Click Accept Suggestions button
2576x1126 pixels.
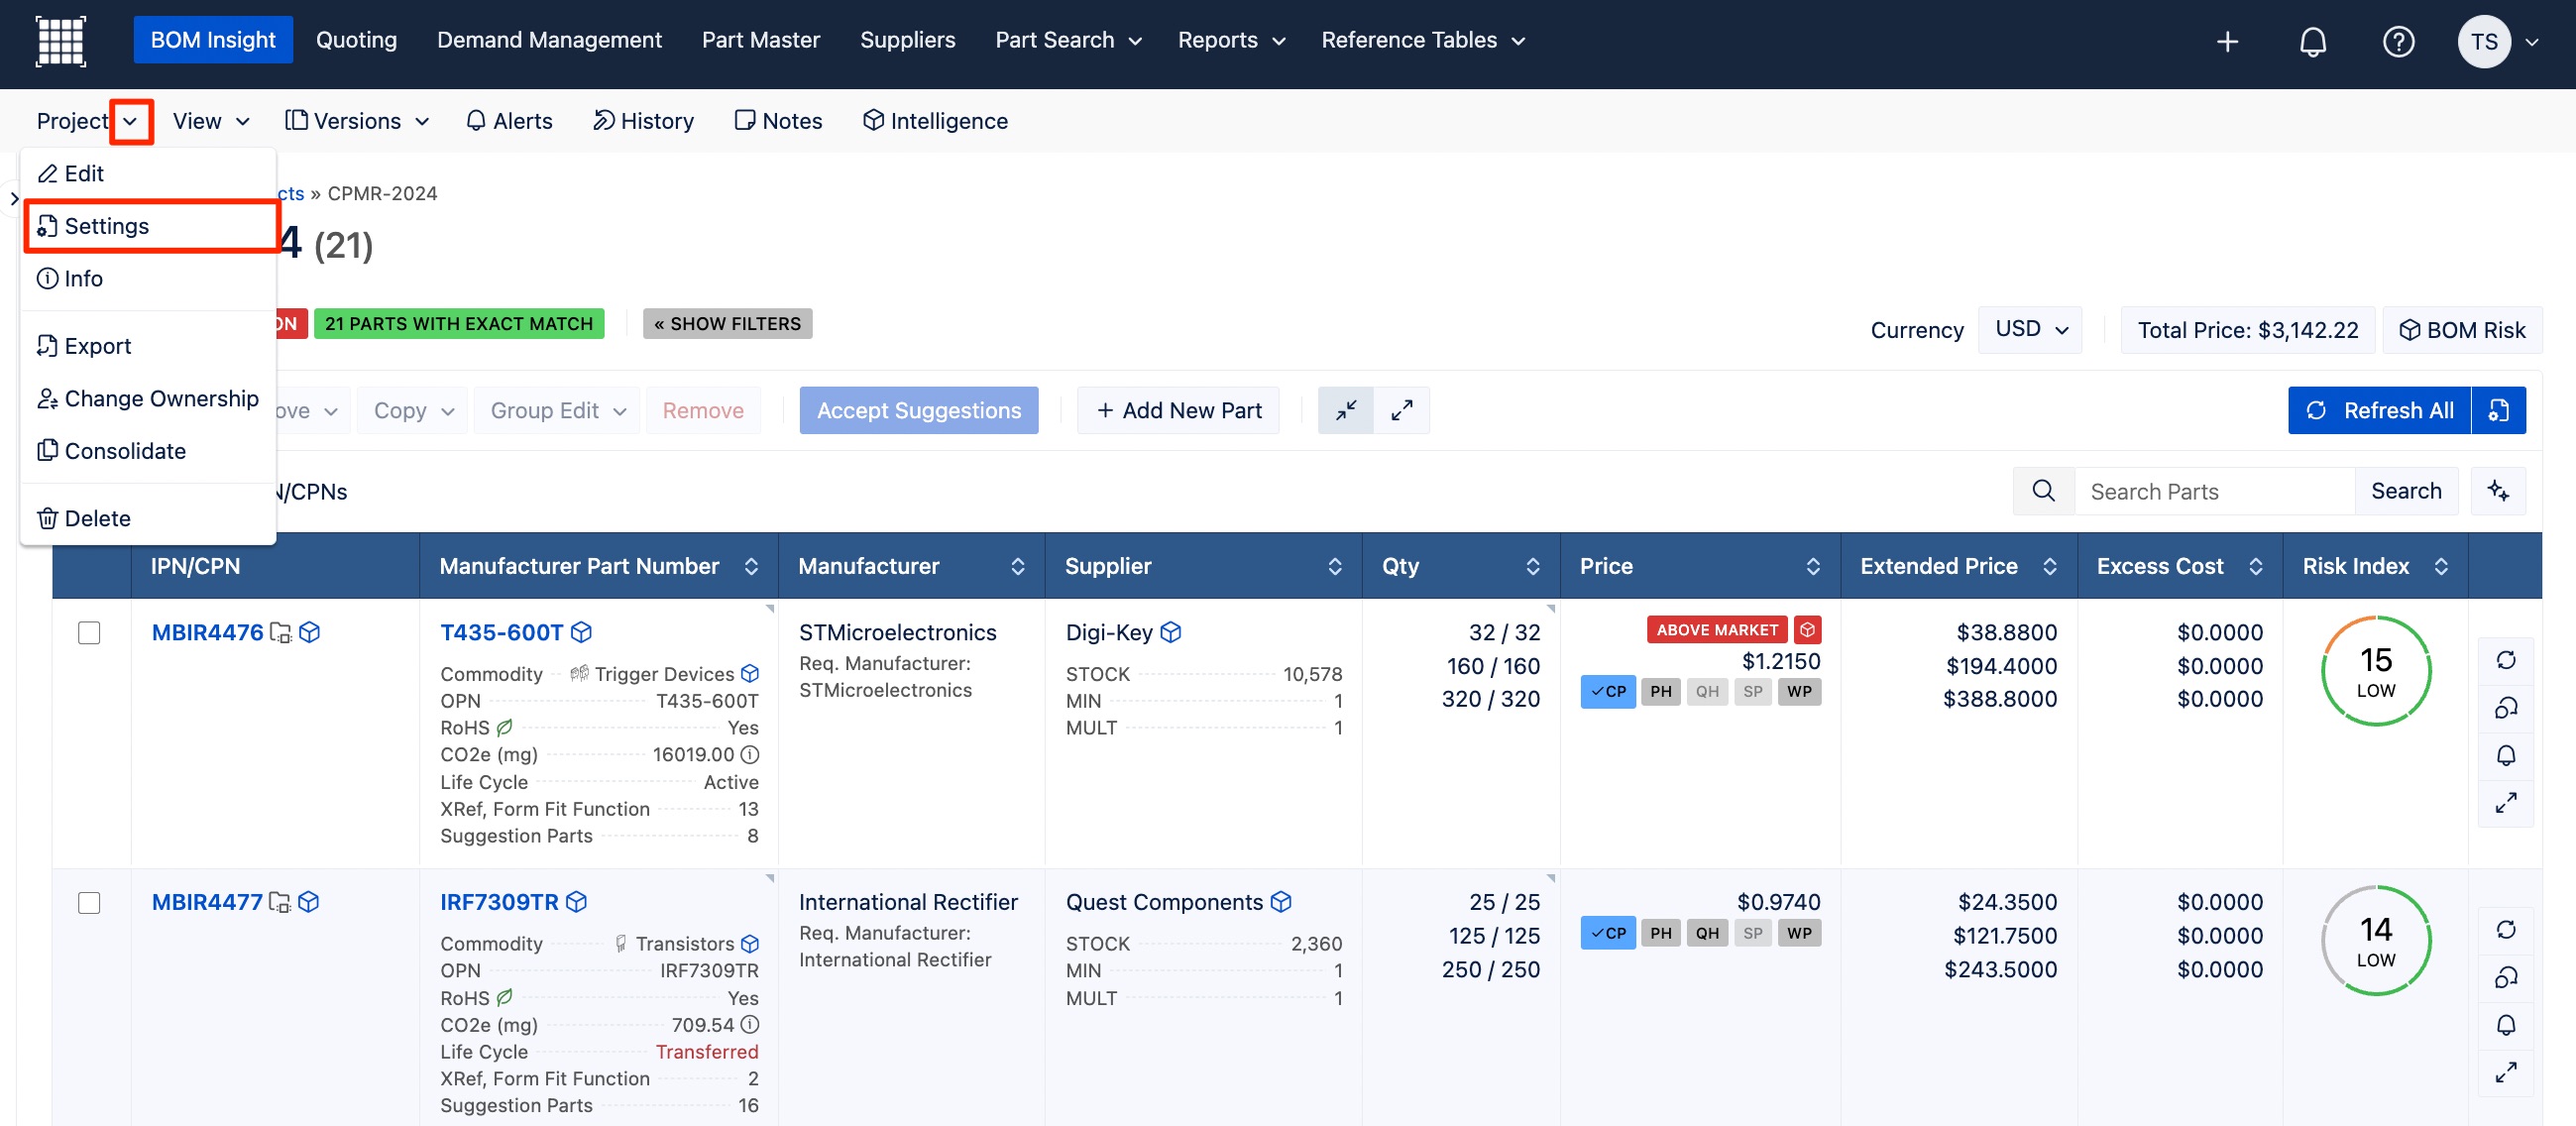coord(918,410)
